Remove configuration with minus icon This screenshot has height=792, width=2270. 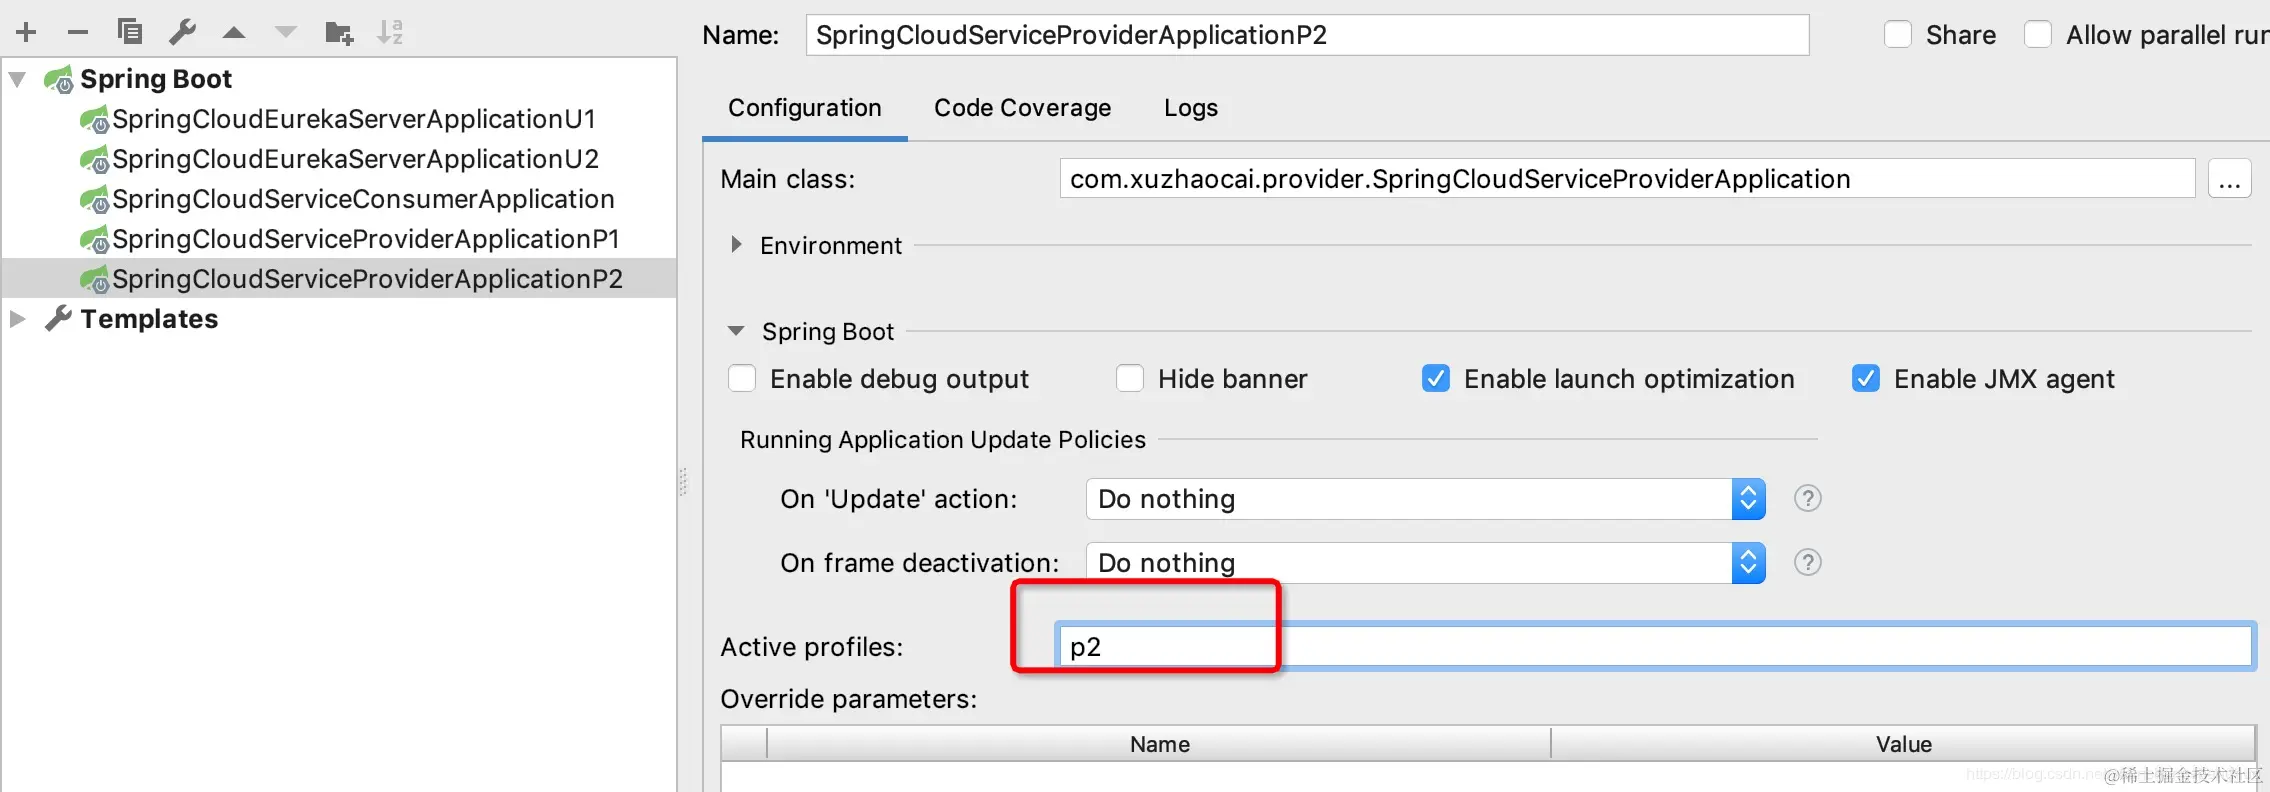pyautogui.click(x=78, y=33)
